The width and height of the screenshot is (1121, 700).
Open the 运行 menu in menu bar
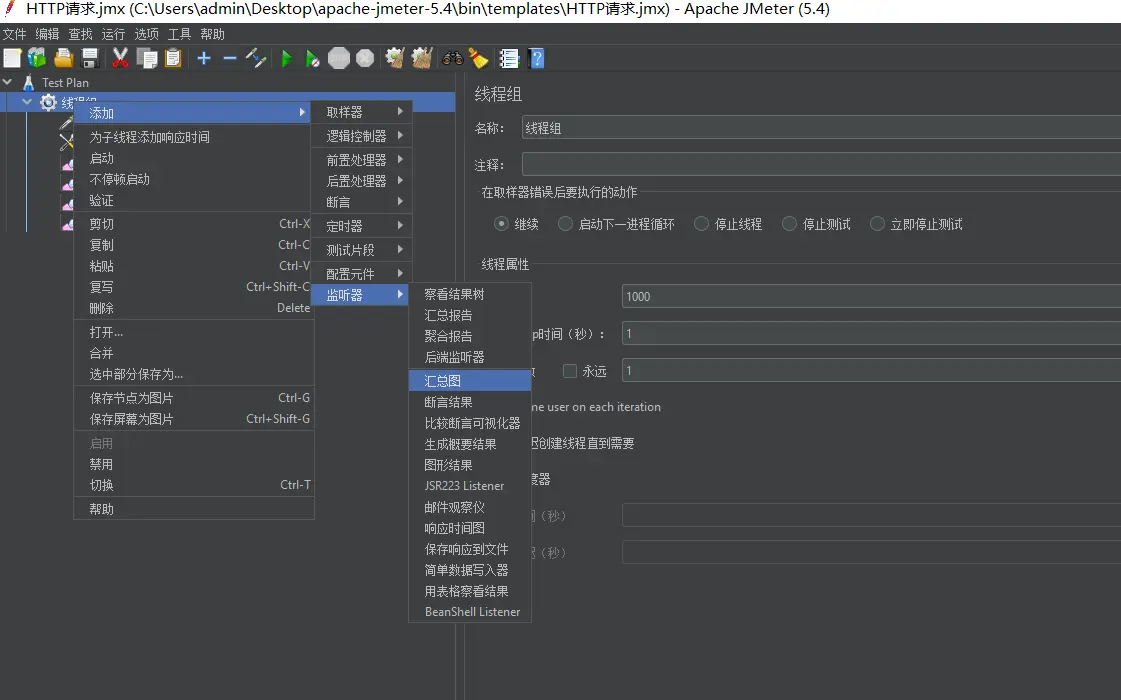tap(113, 34)
